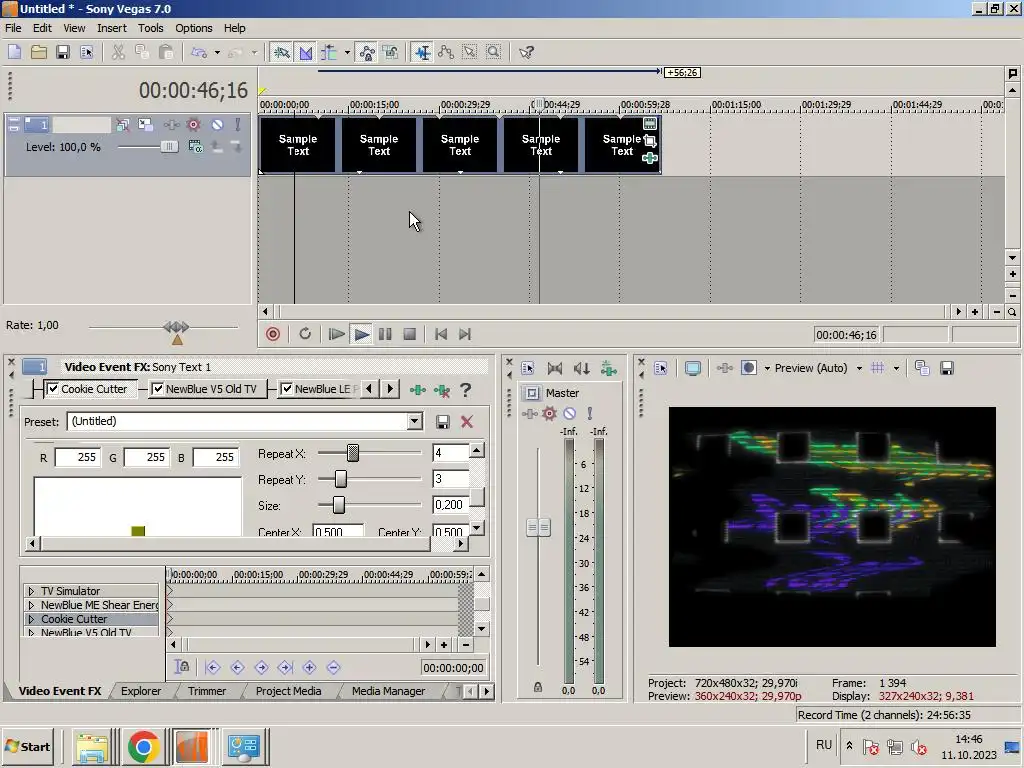Image resolution: width=1024 pixels, height=768 pixels.
Task: Select the Selection Edit tool icon
Action: point(470,52)
